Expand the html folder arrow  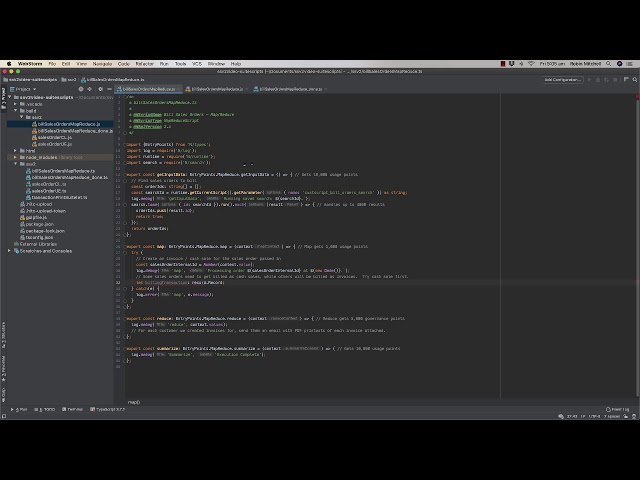point(16,150)
